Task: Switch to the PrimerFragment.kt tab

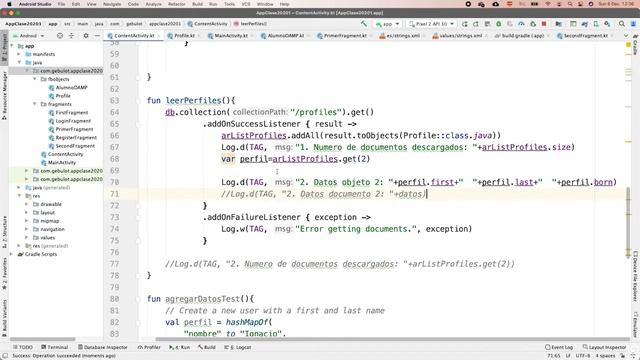Action: [x=344, y=36]
